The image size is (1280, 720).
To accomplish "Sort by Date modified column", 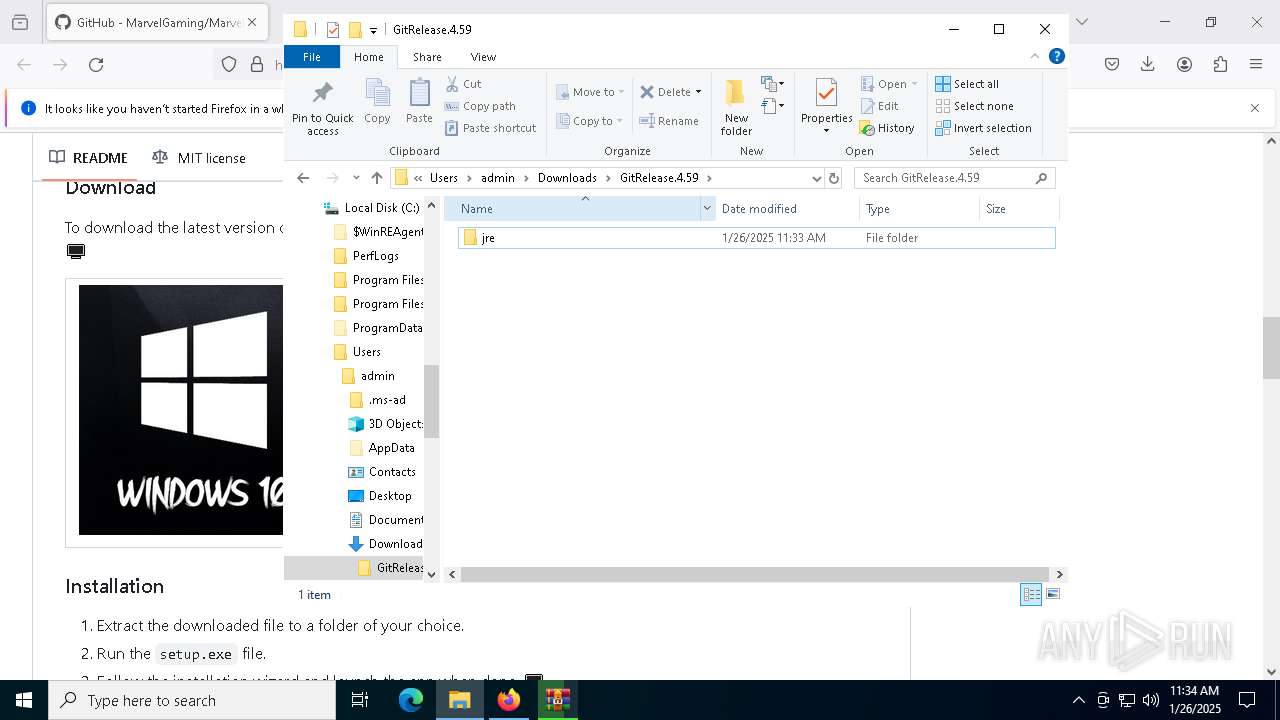I will 787,209.
